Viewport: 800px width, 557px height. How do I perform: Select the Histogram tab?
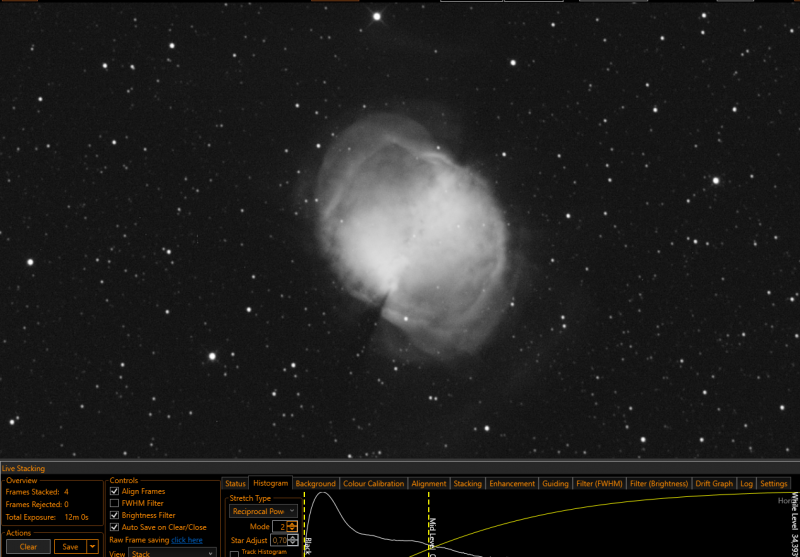click(270, 483)
